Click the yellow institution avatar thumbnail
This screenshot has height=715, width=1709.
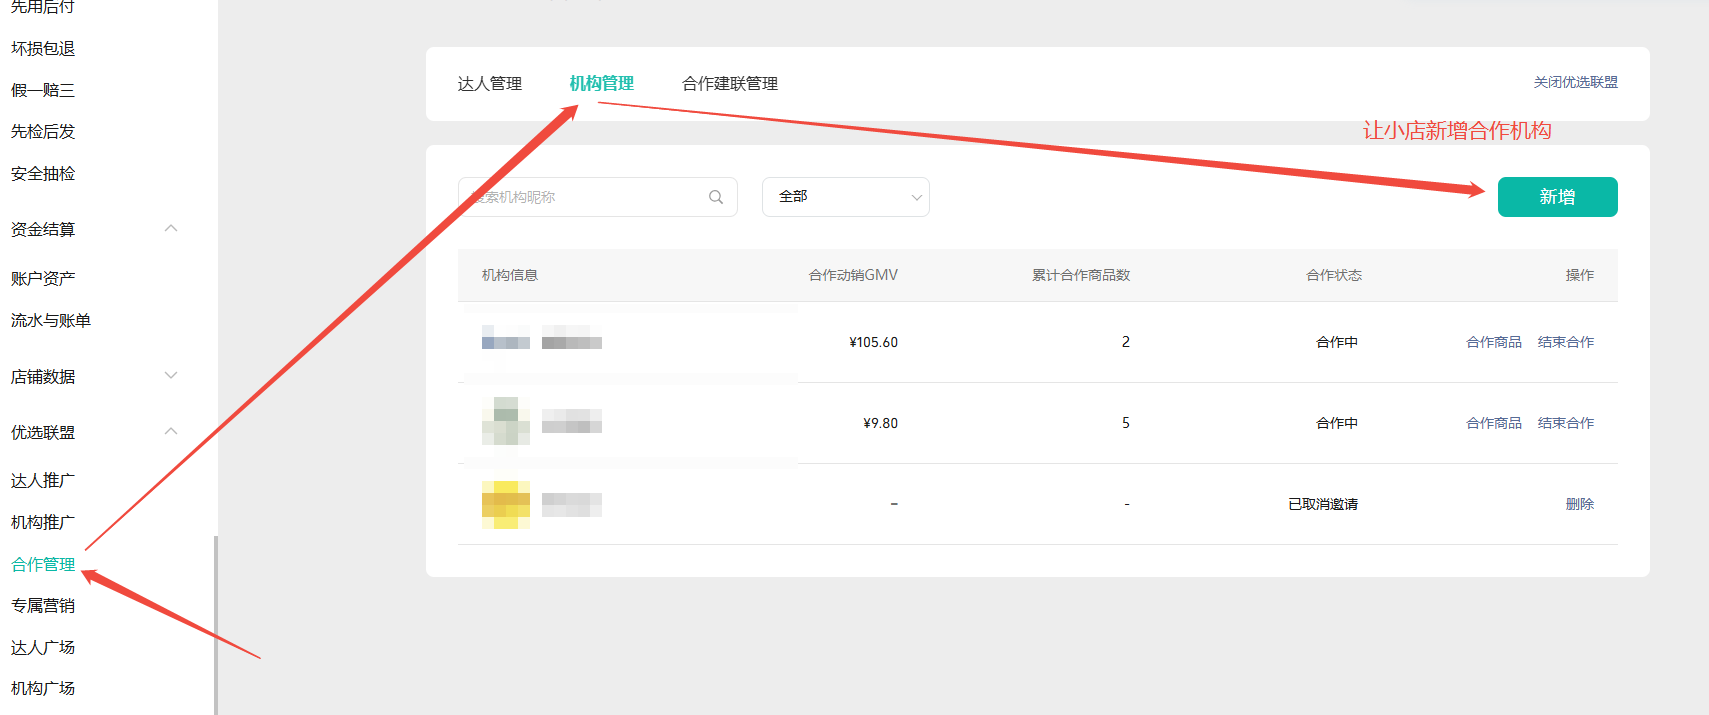506,505
